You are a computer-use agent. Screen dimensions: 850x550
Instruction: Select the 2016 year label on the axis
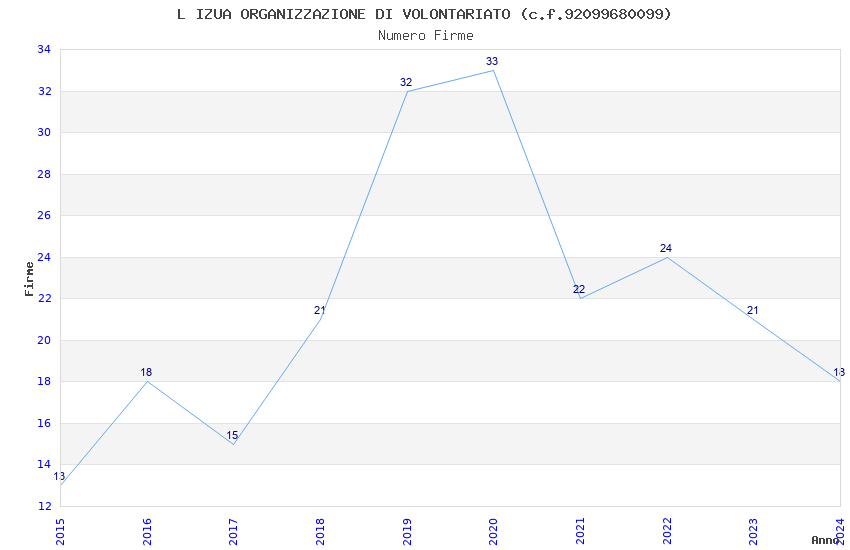(x=147, y=532)
